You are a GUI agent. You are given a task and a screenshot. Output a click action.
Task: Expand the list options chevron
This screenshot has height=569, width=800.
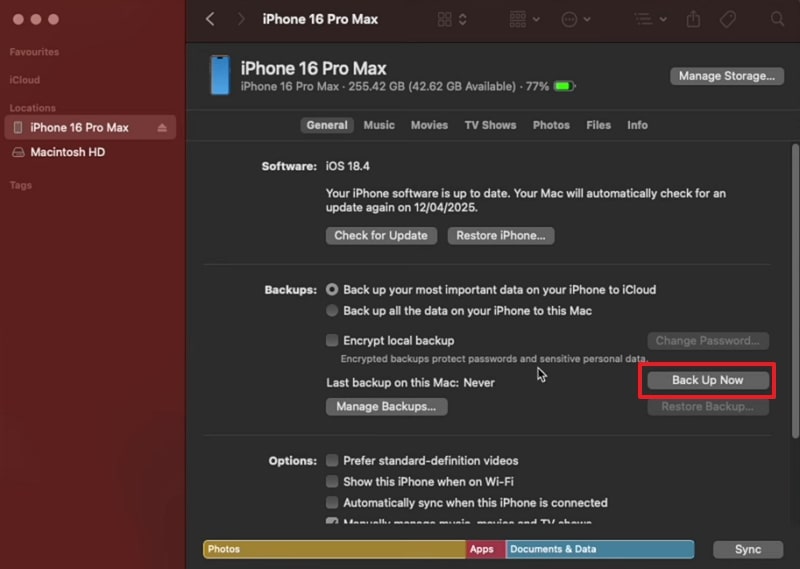click(x=663, y=19)
